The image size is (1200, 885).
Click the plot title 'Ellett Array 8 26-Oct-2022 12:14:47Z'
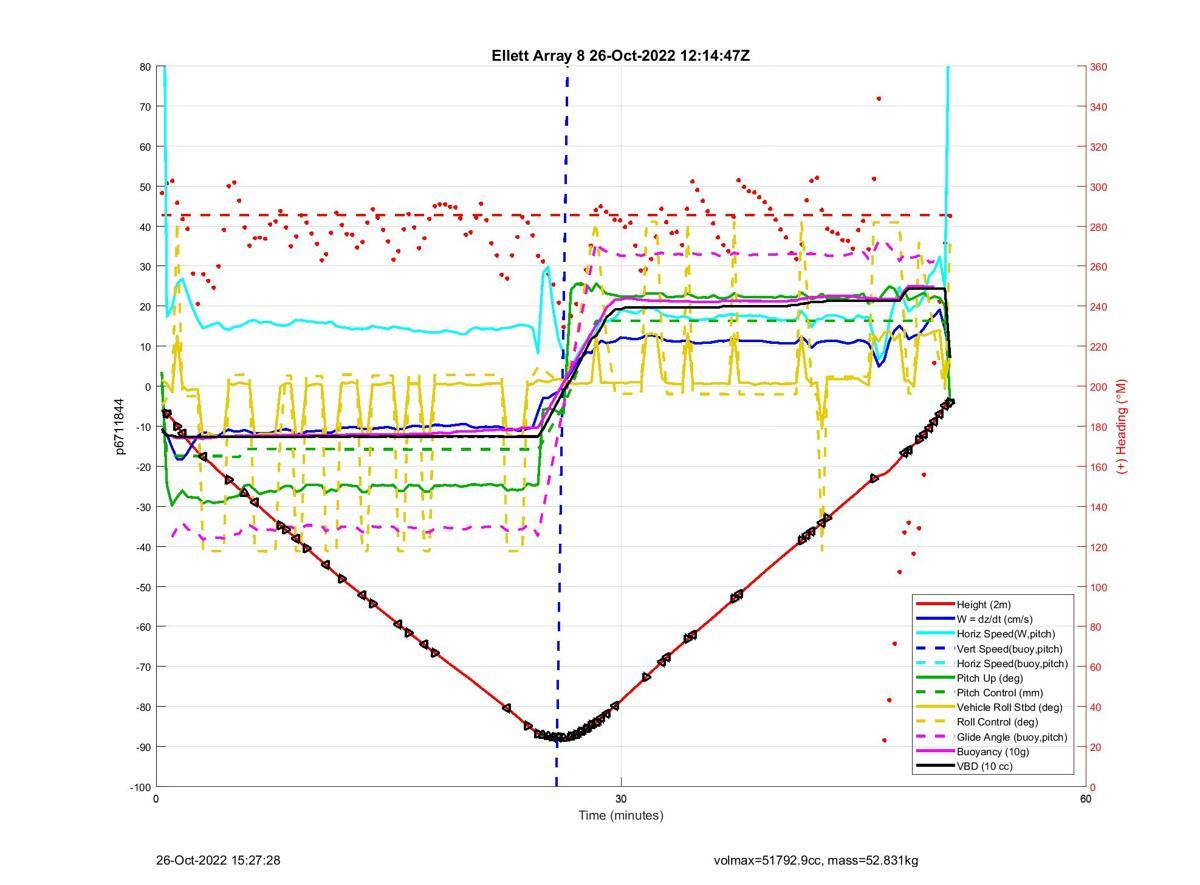click(x=620, y=56)
